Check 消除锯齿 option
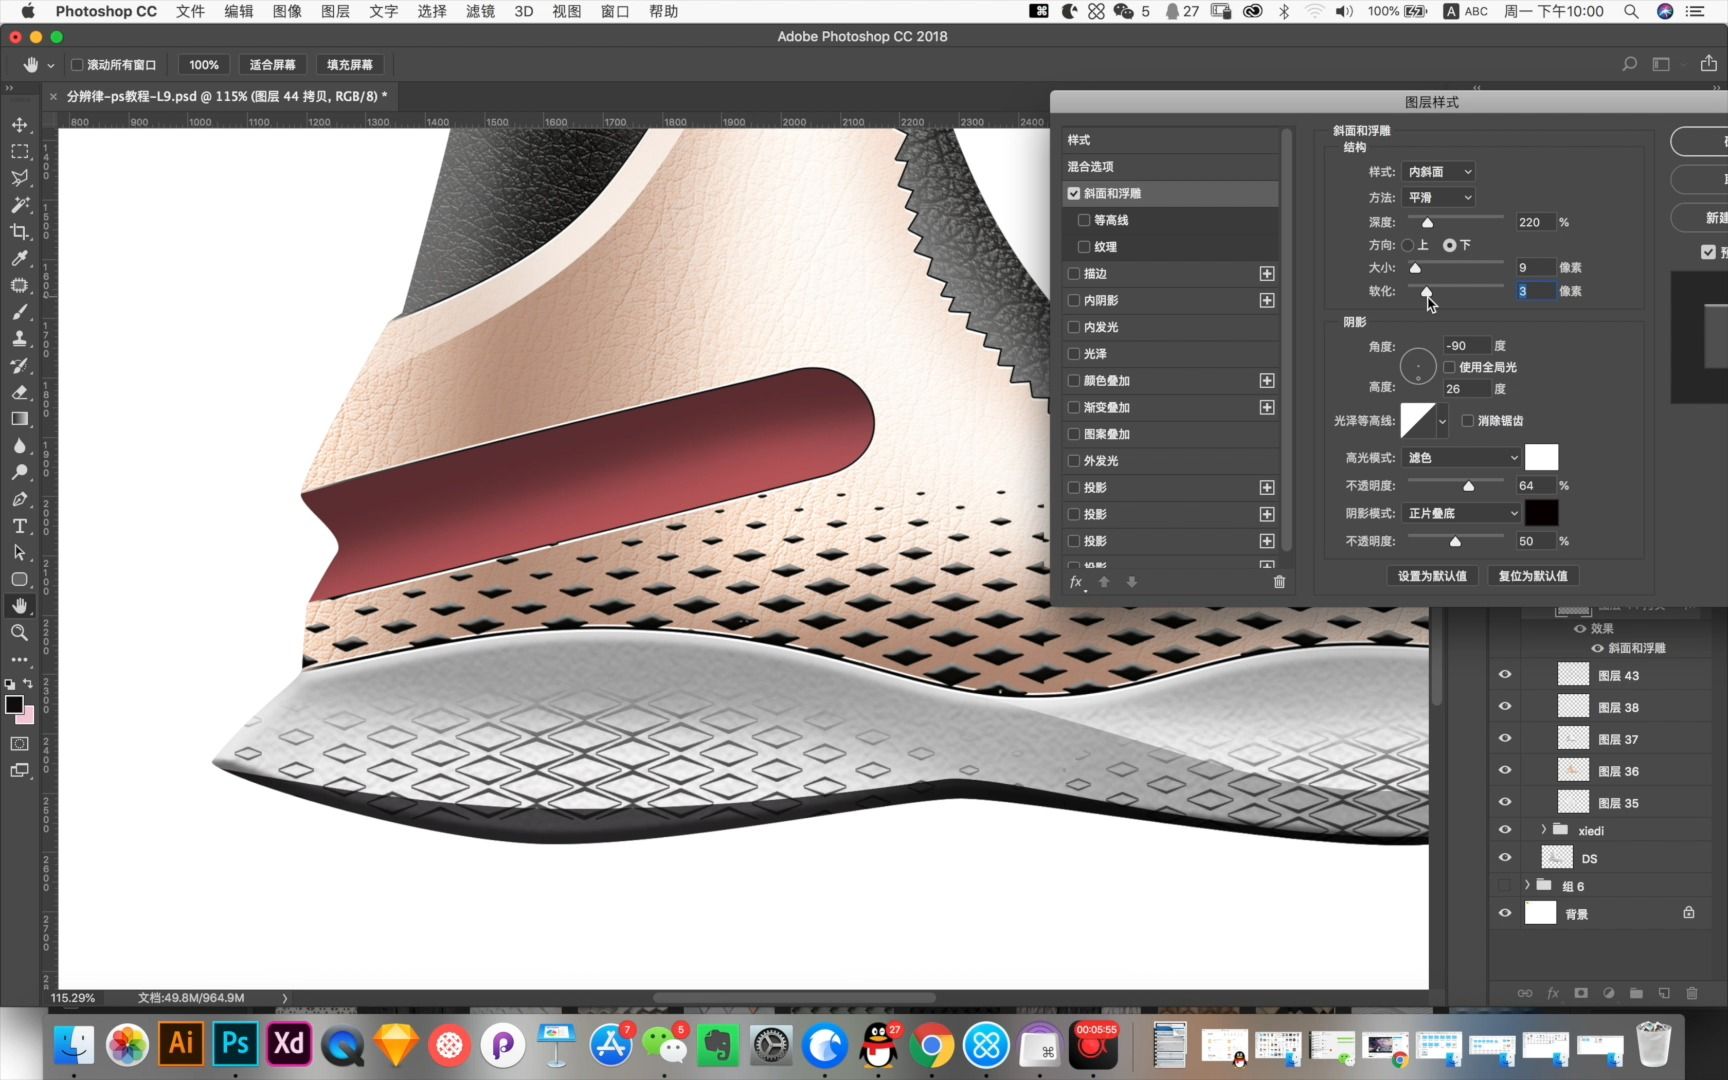This screenshot has width=1728, height=1080. 1468,421
